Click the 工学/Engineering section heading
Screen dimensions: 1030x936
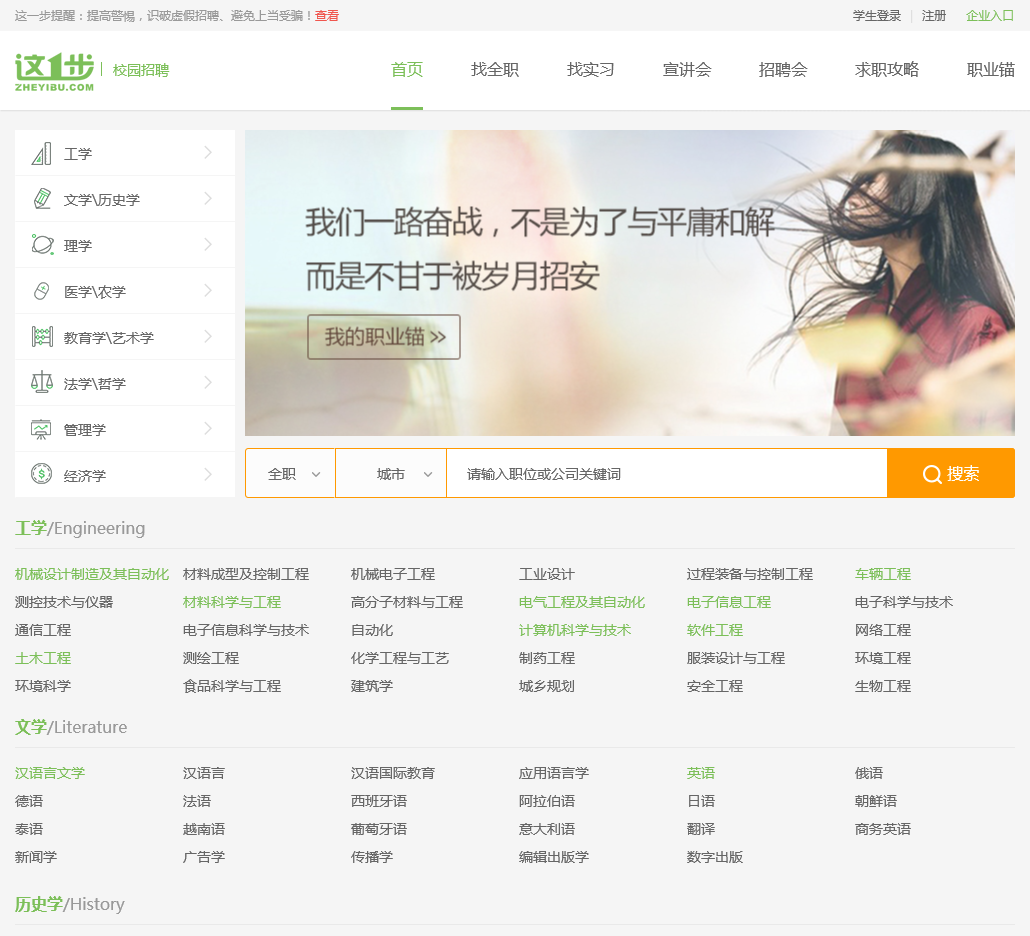pyautogui.click(x=80, y=528)
